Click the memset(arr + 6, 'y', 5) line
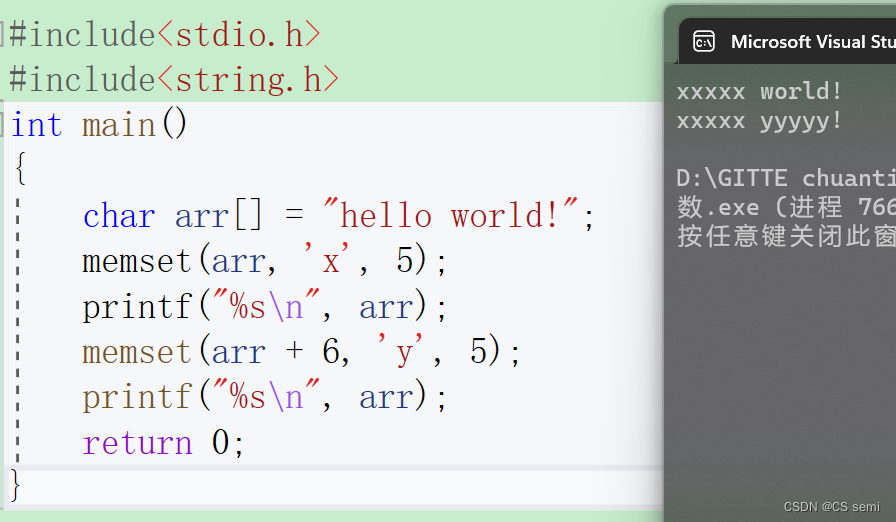The image size is (896, 522). click(x=301, y=351)
